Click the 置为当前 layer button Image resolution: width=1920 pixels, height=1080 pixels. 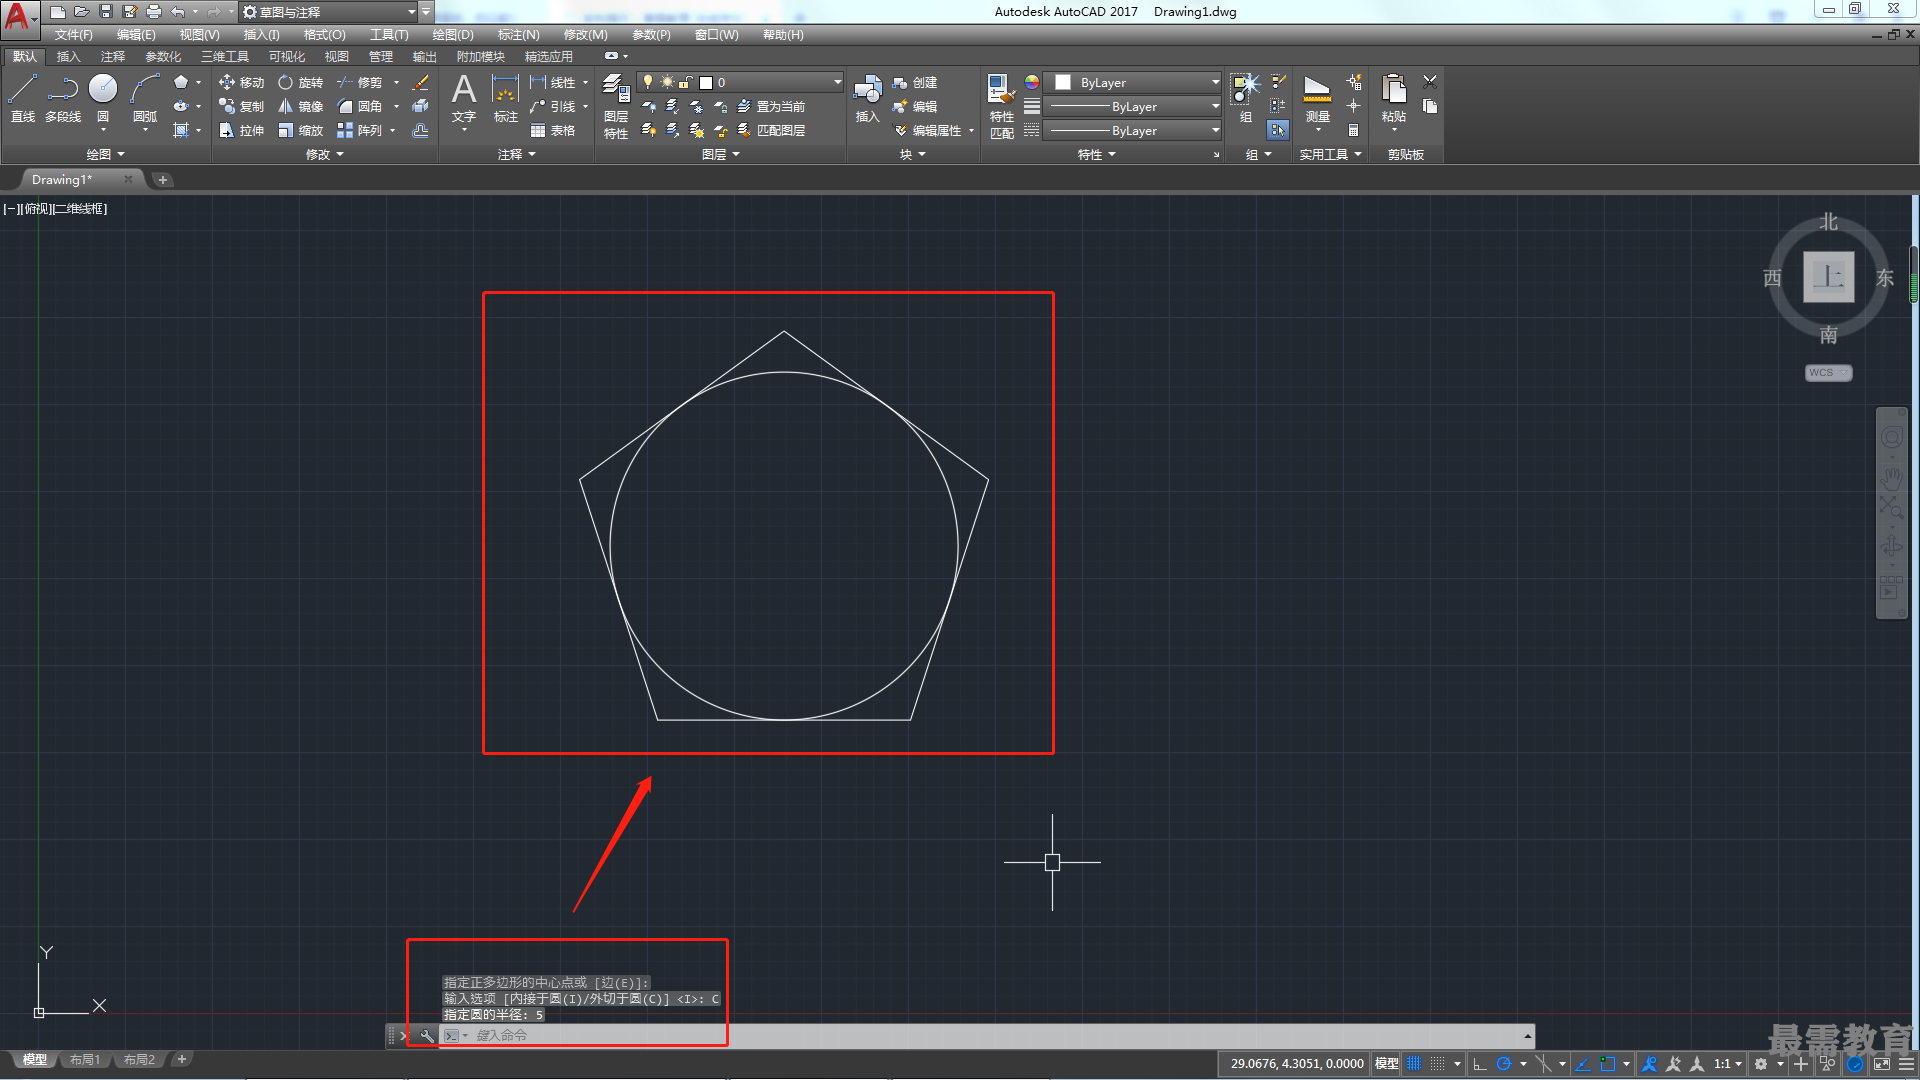coord(771,106)
